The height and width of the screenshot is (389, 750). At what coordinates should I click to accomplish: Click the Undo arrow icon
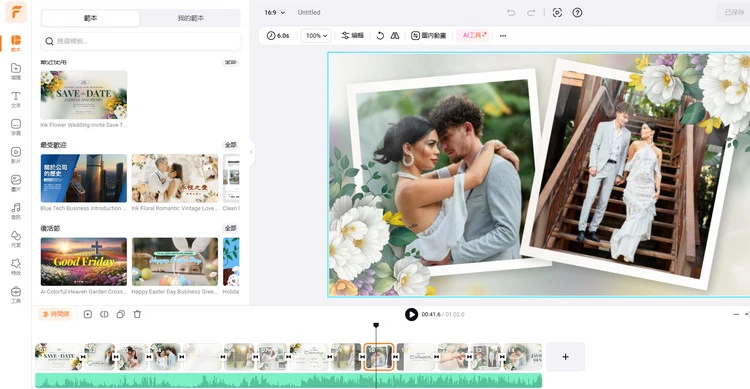511,12
